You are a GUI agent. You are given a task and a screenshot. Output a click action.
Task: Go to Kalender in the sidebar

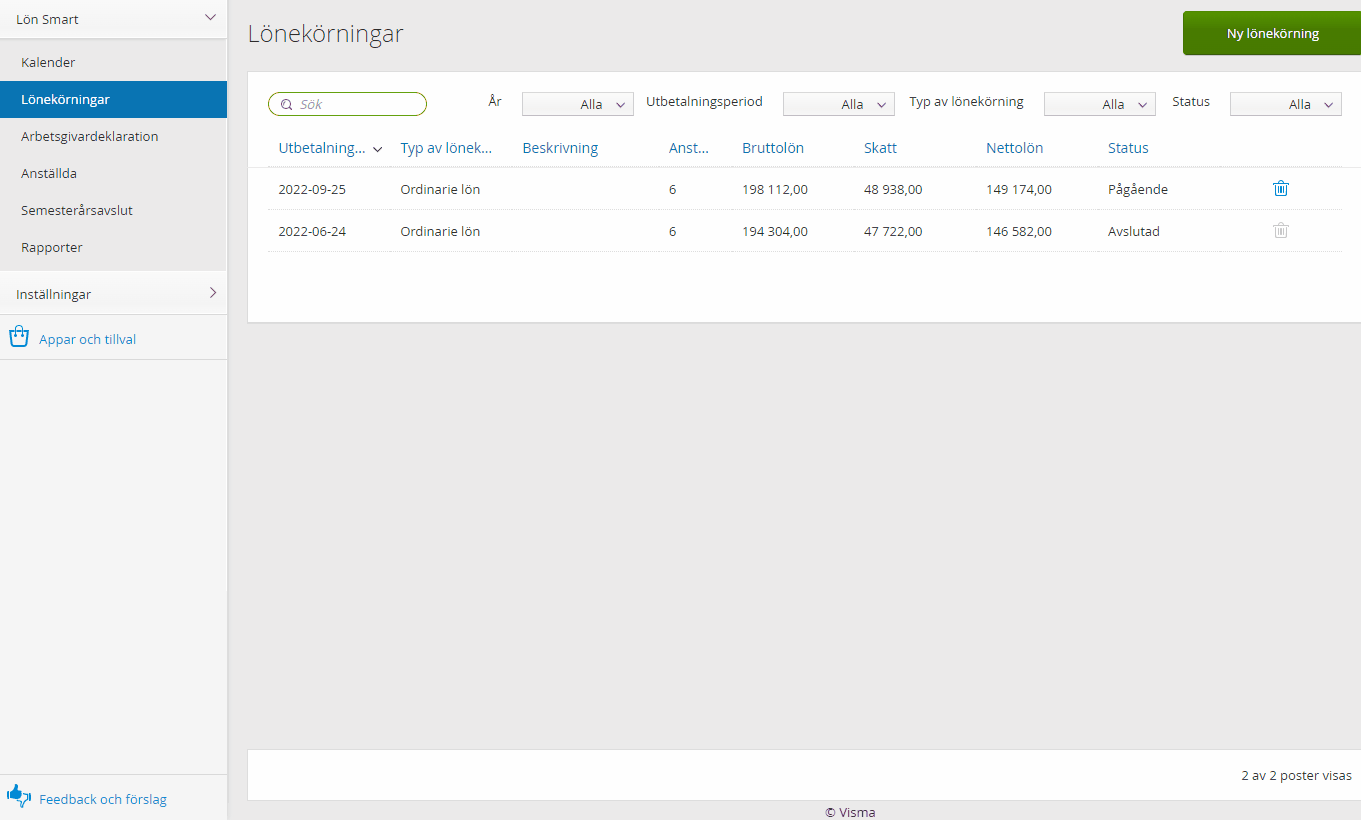click(x=48, y=62)
